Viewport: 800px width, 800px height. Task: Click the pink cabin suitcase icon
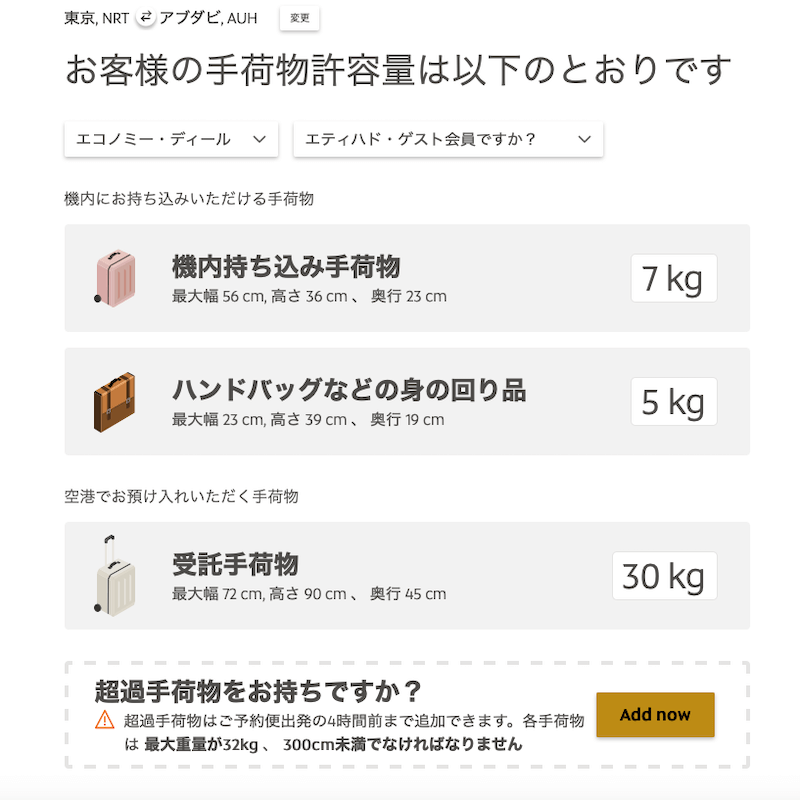click(112, 278)
